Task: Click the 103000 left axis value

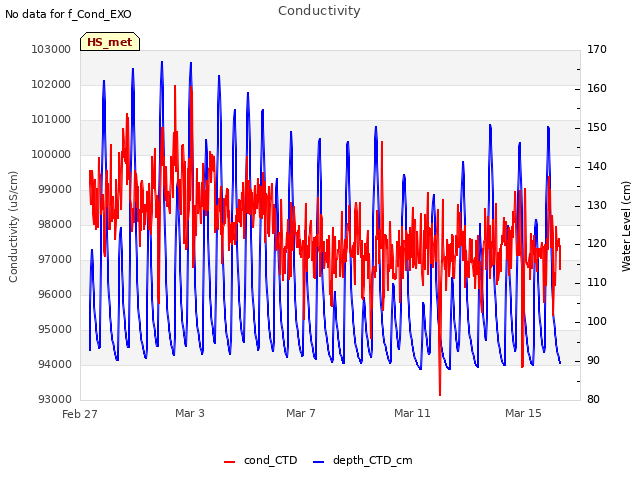Action: [x=51, y=49]
